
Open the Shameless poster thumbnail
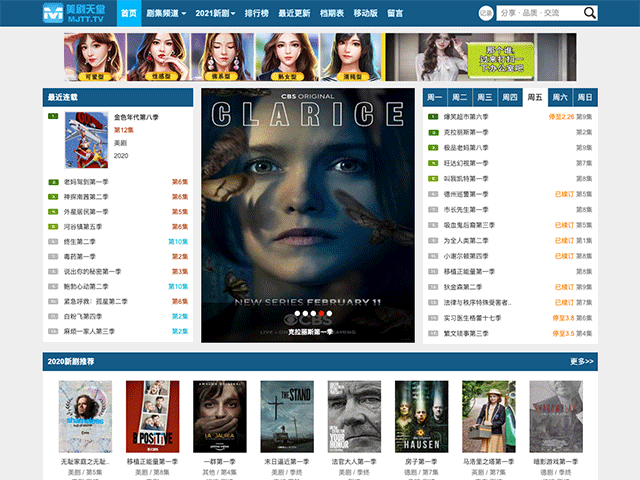(x=85, y=416)
